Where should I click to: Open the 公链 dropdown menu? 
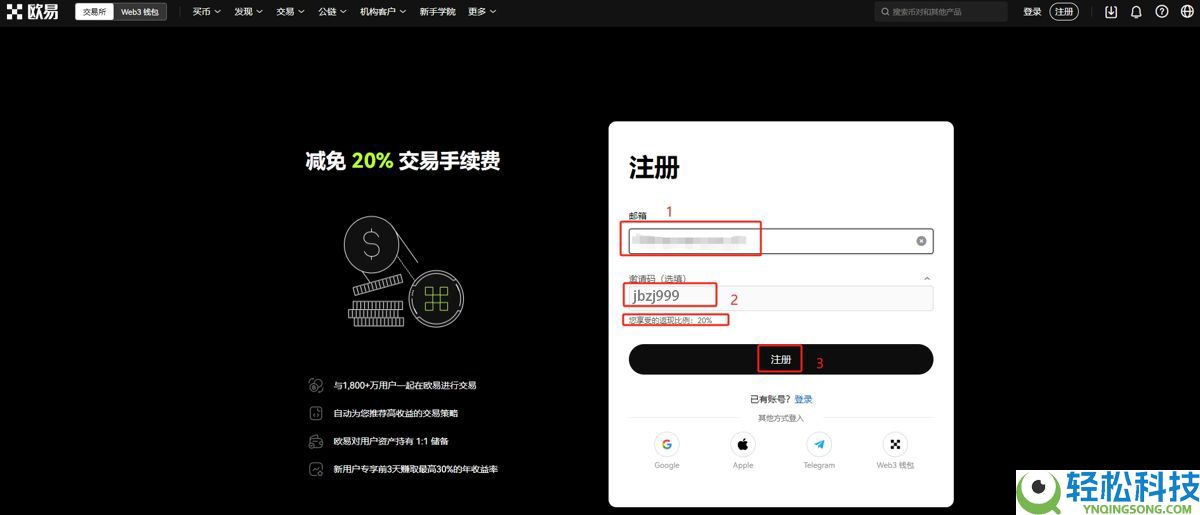click(332, 12)
